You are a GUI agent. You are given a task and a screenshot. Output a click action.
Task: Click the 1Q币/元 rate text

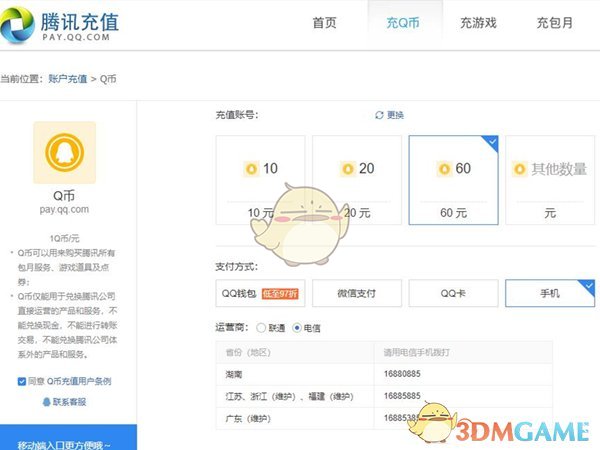(x=64, y=238)
